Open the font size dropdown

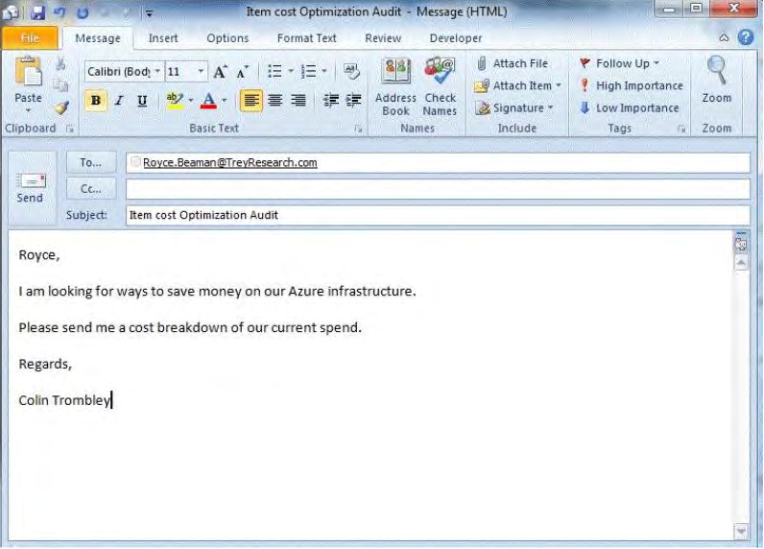pyautogui.click(x=200, y=72)
